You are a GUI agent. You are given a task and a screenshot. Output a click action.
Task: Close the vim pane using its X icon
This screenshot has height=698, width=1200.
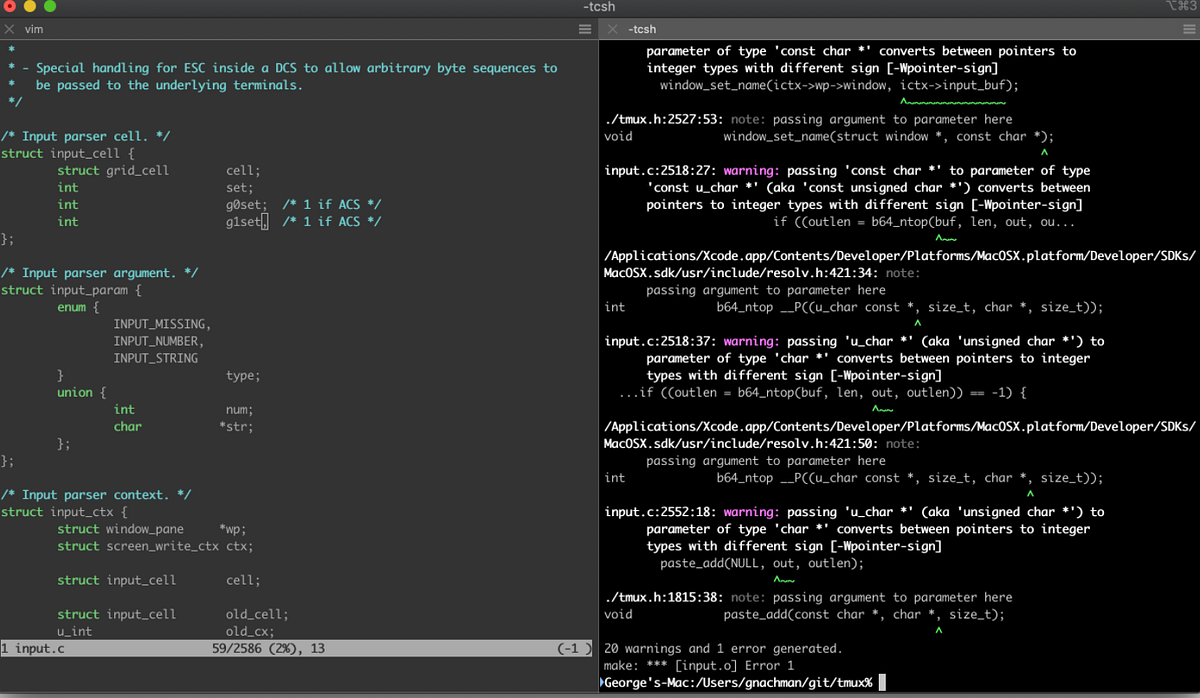10,29
